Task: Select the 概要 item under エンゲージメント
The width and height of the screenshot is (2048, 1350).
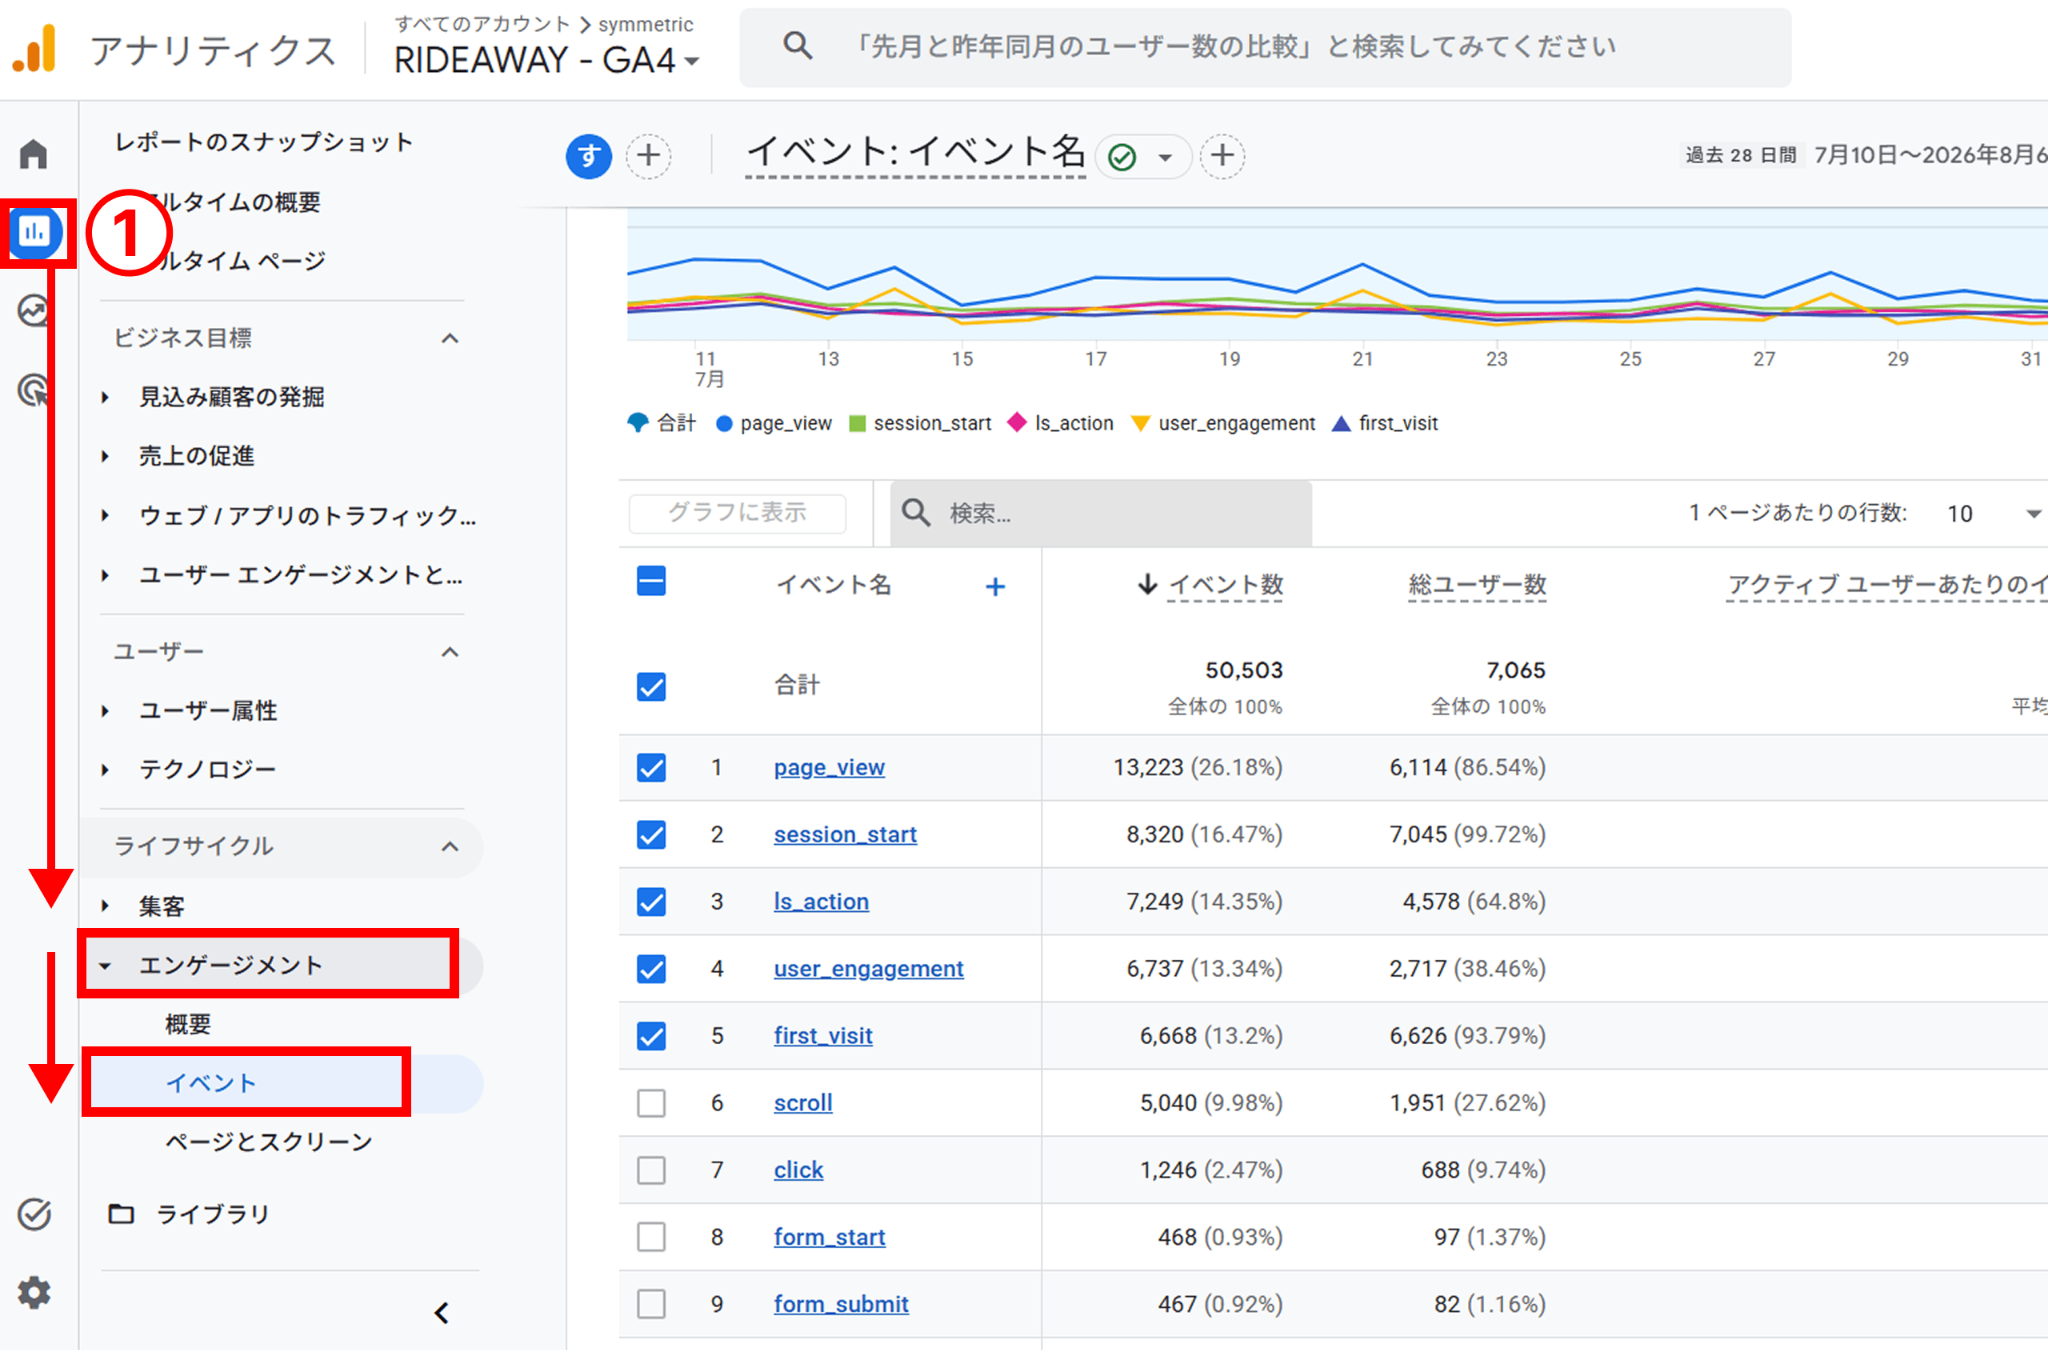Action: (x=188, y=1024)
